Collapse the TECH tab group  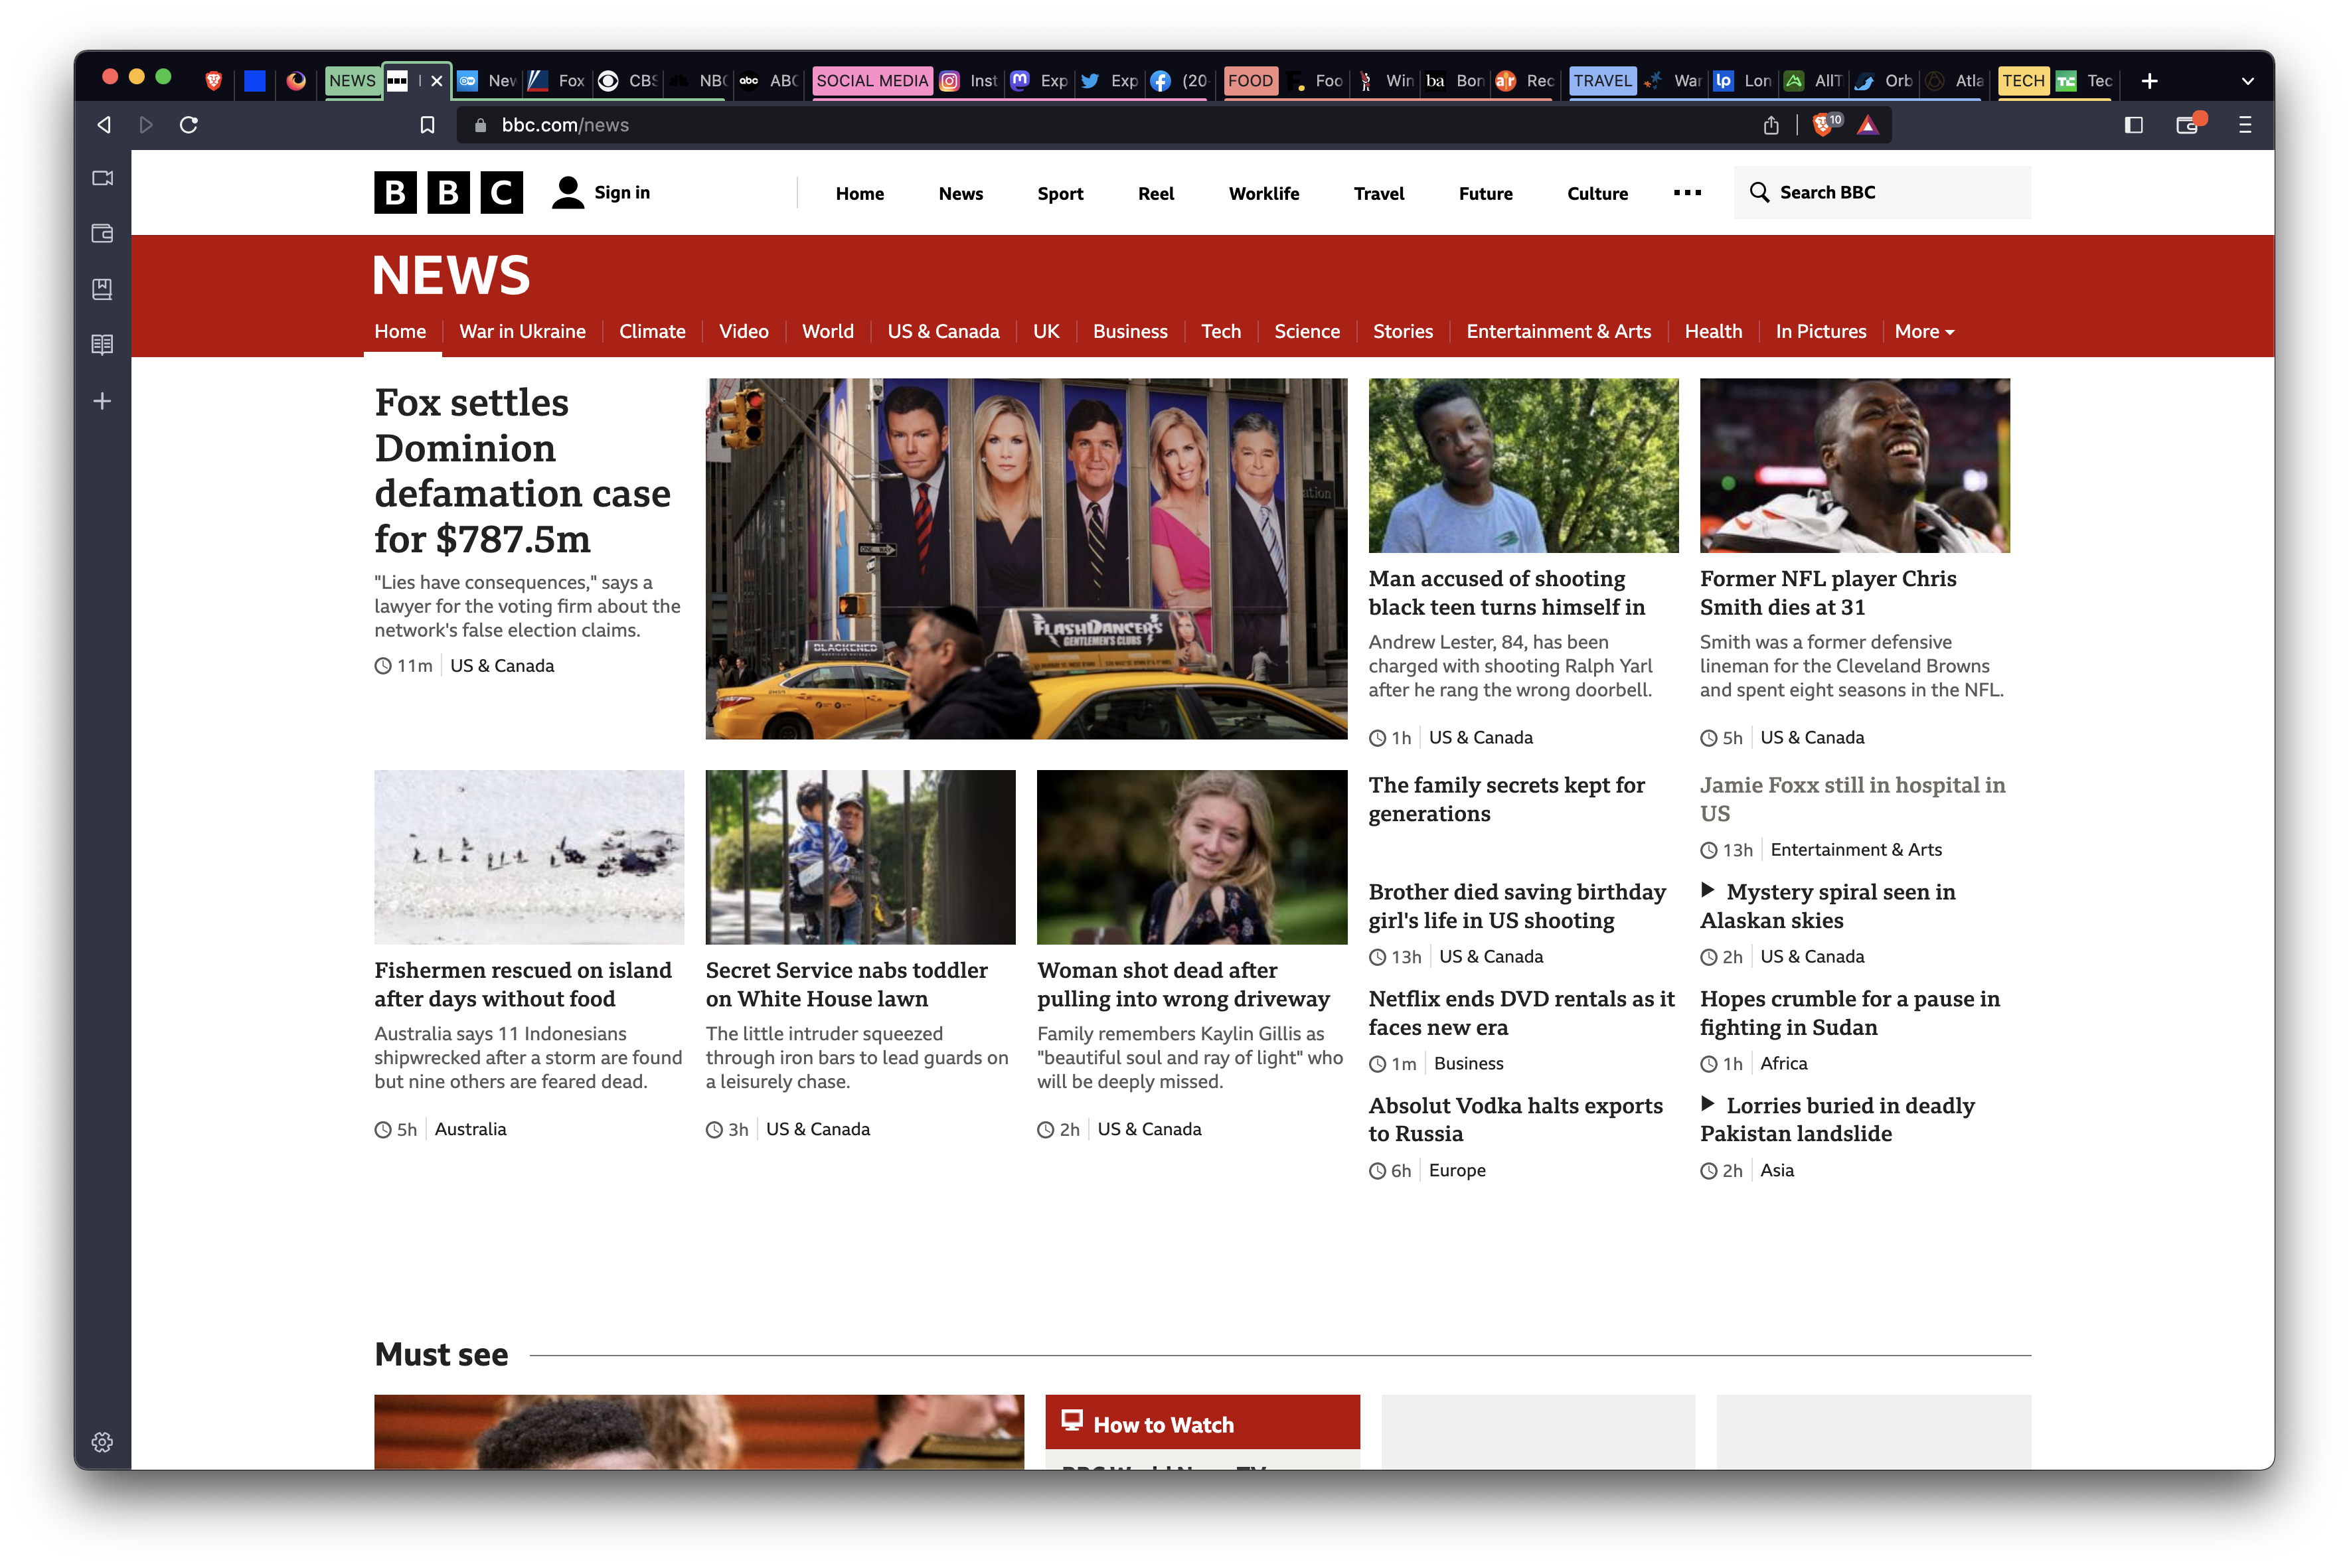click(x=2023, y=81)
